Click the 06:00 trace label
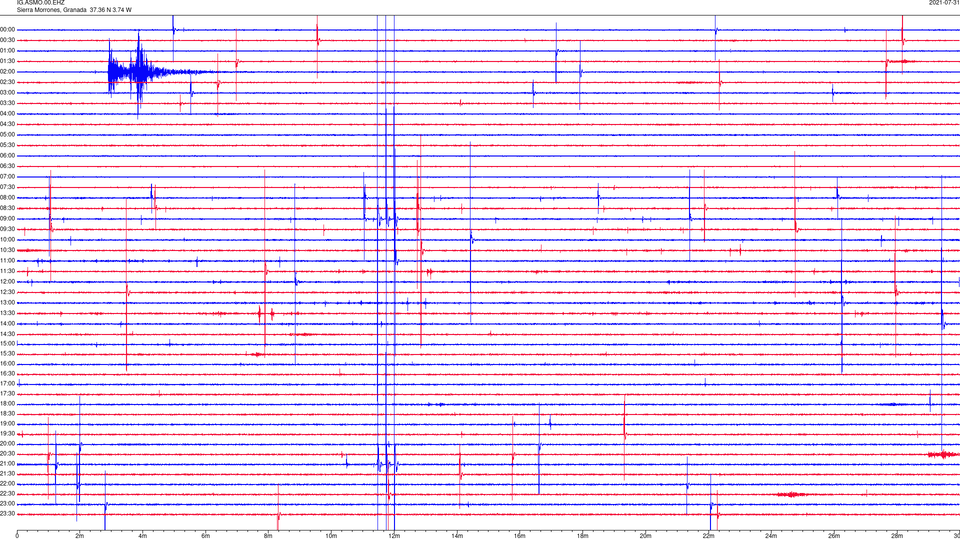Screen dimensions: 960x540 tap(7, 156)
